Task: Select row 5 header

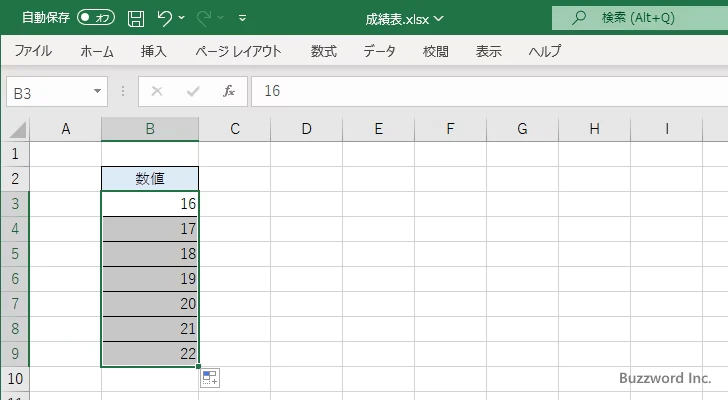Action: point(15,254)
